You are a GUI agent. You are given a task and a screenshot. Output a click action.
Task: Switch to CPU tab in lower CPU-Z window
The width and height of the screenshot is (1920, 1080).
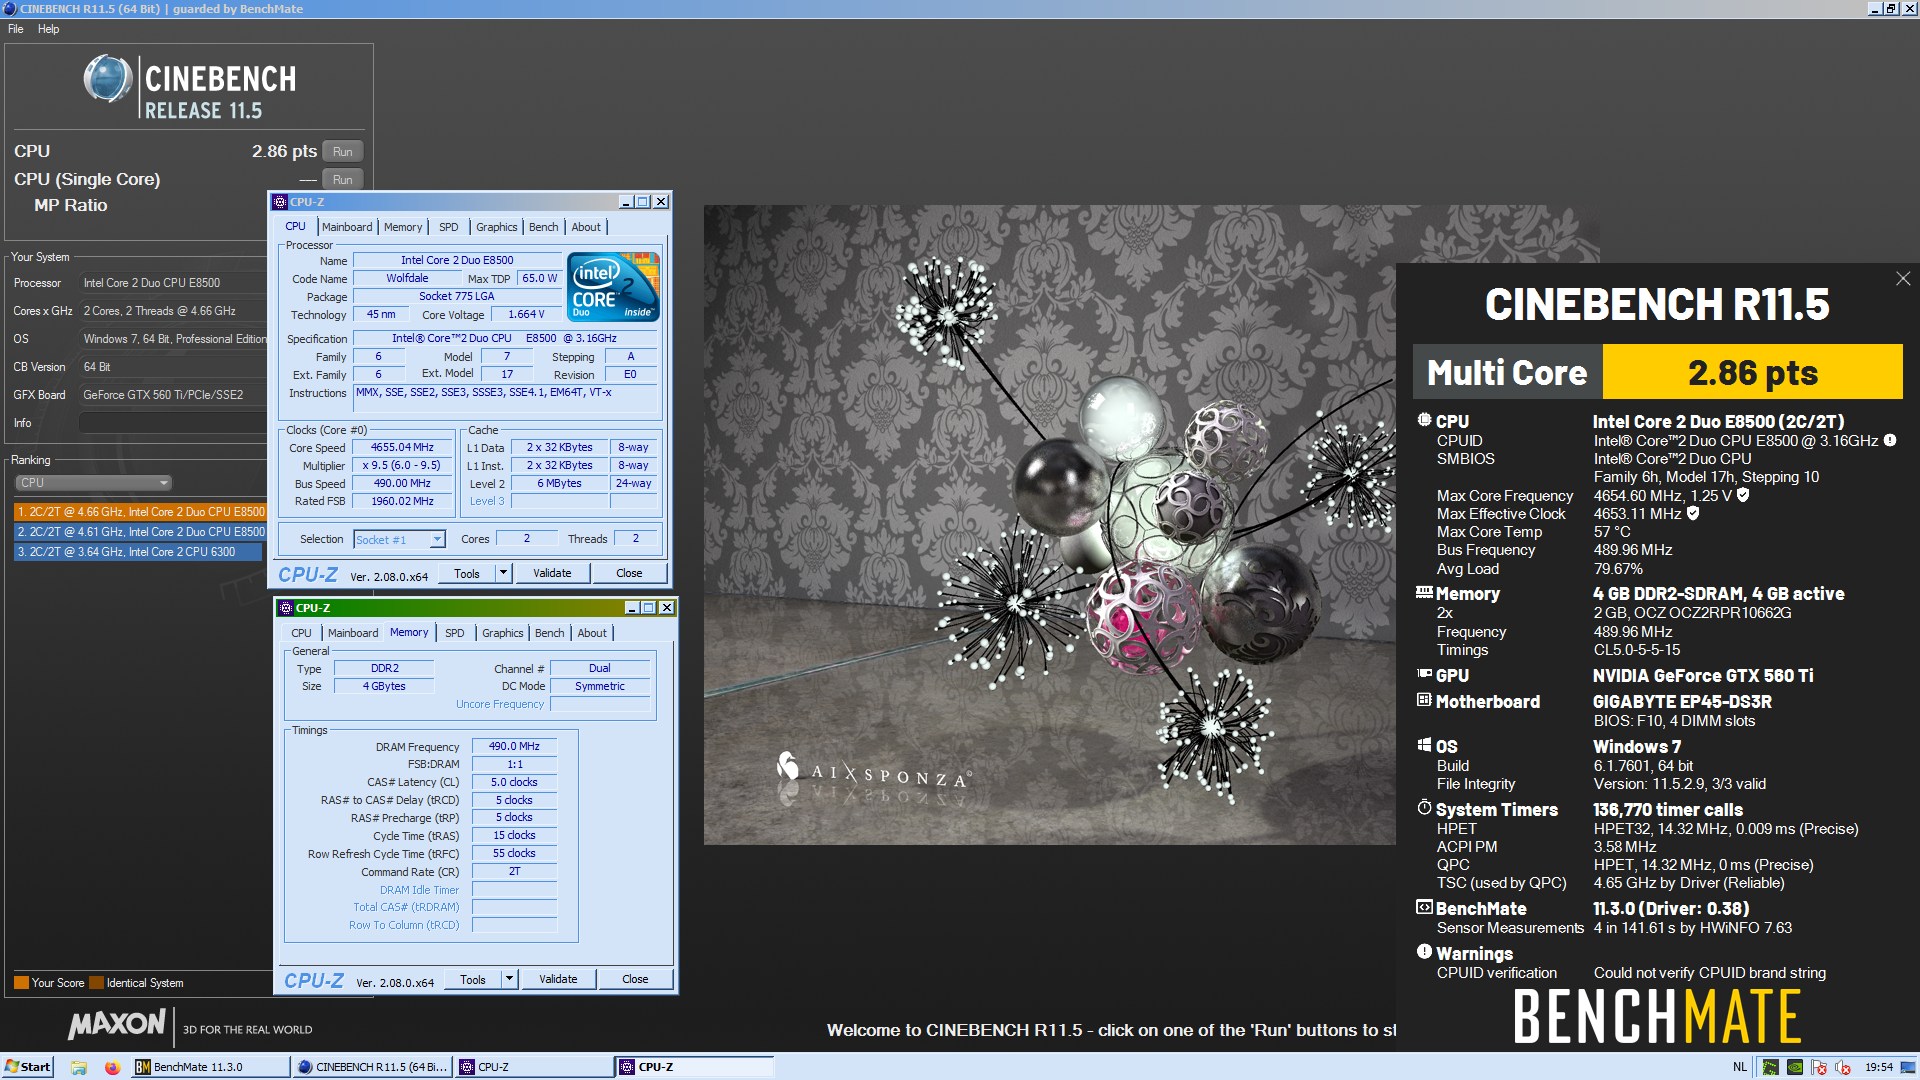tap(301, 633)
